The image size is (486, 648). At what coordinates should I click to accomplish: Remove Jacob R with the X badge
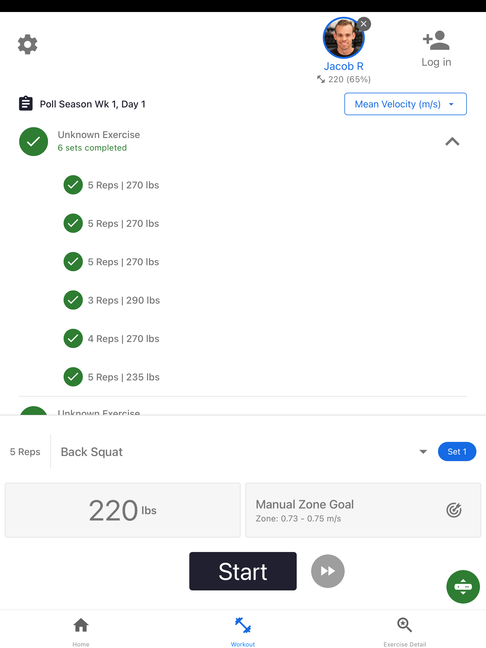364,24
